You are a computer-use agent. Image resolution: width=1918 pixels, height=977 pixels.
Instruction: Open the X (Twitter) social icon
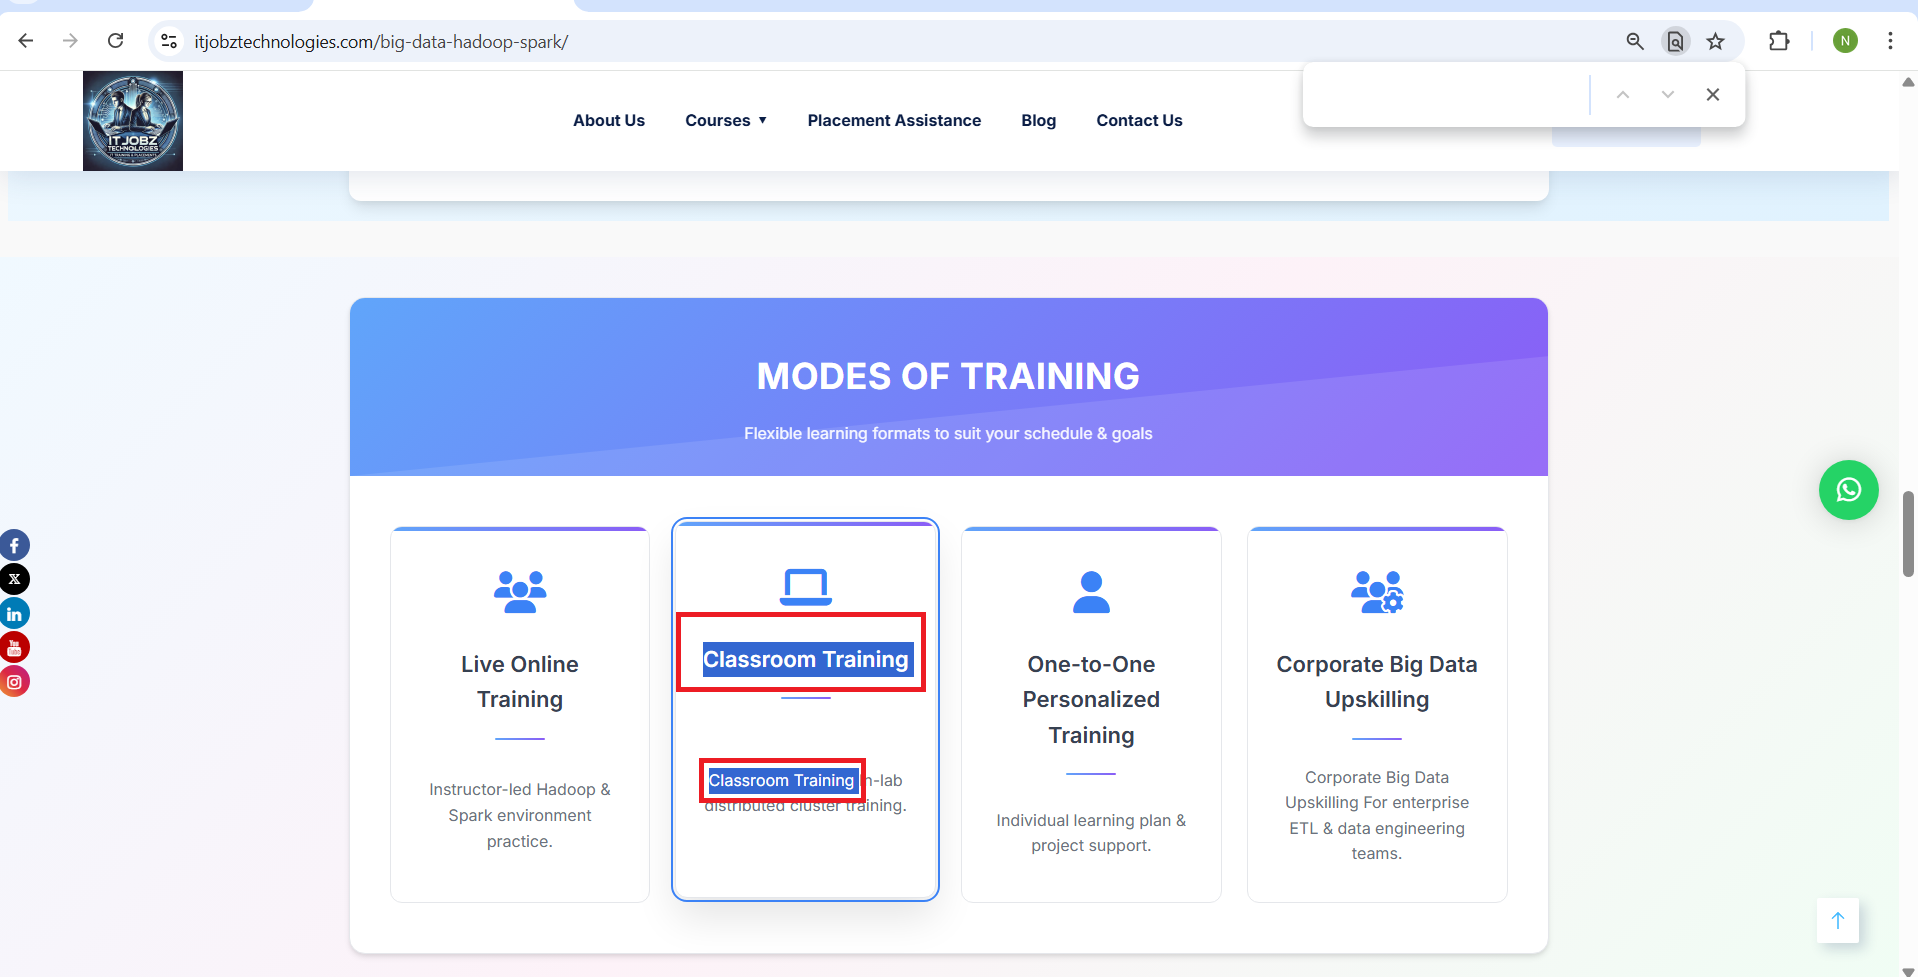point(14,579)
